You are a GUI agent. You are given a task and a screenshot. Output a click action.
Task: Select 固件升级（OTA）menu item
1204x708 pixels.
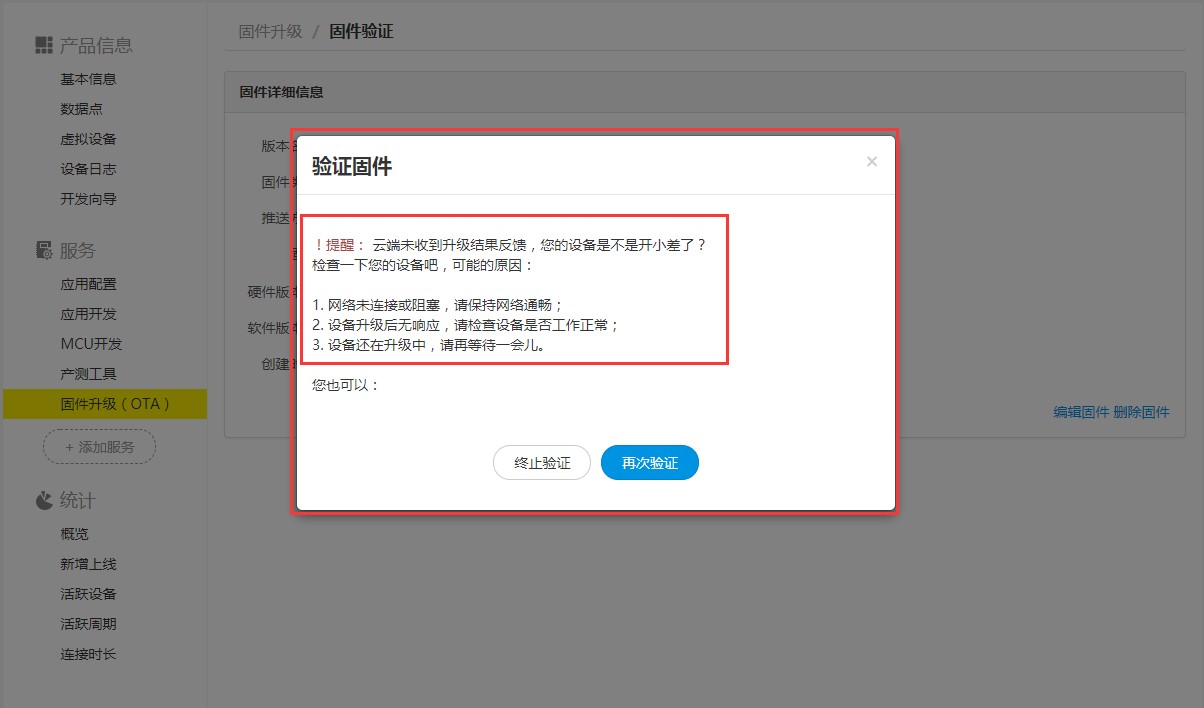[x=116, y=404]
